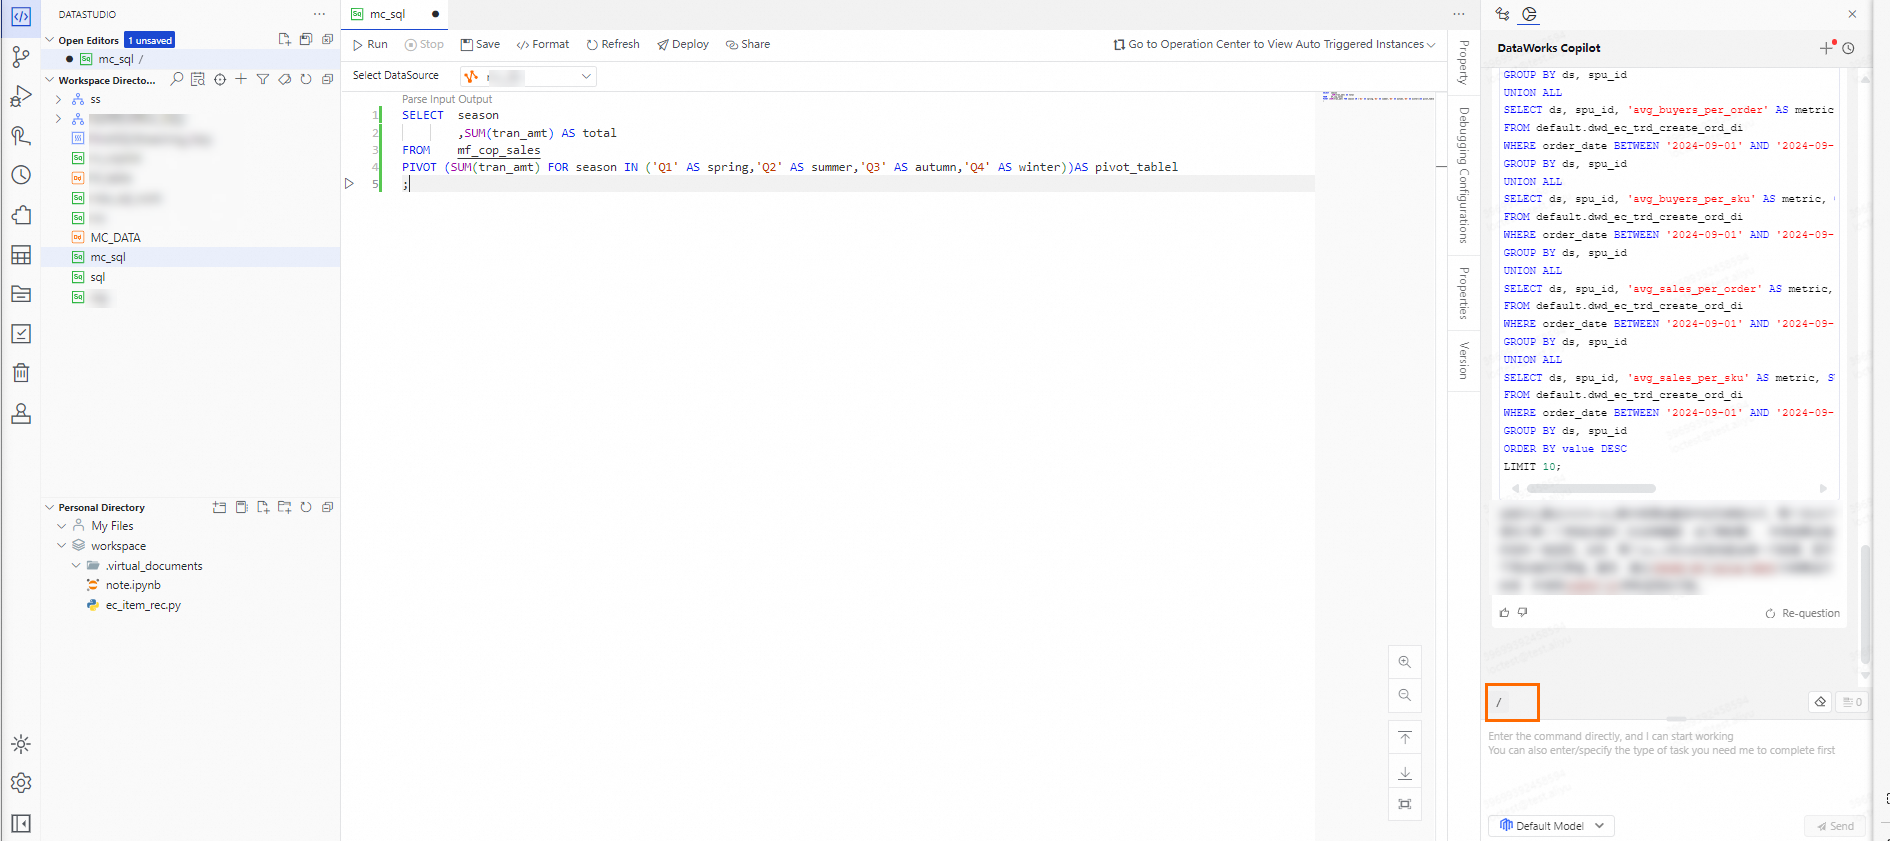Viewport: 1890px width, 841px height.
Task: Collapse the My Files node
Action: coord(62,526)
